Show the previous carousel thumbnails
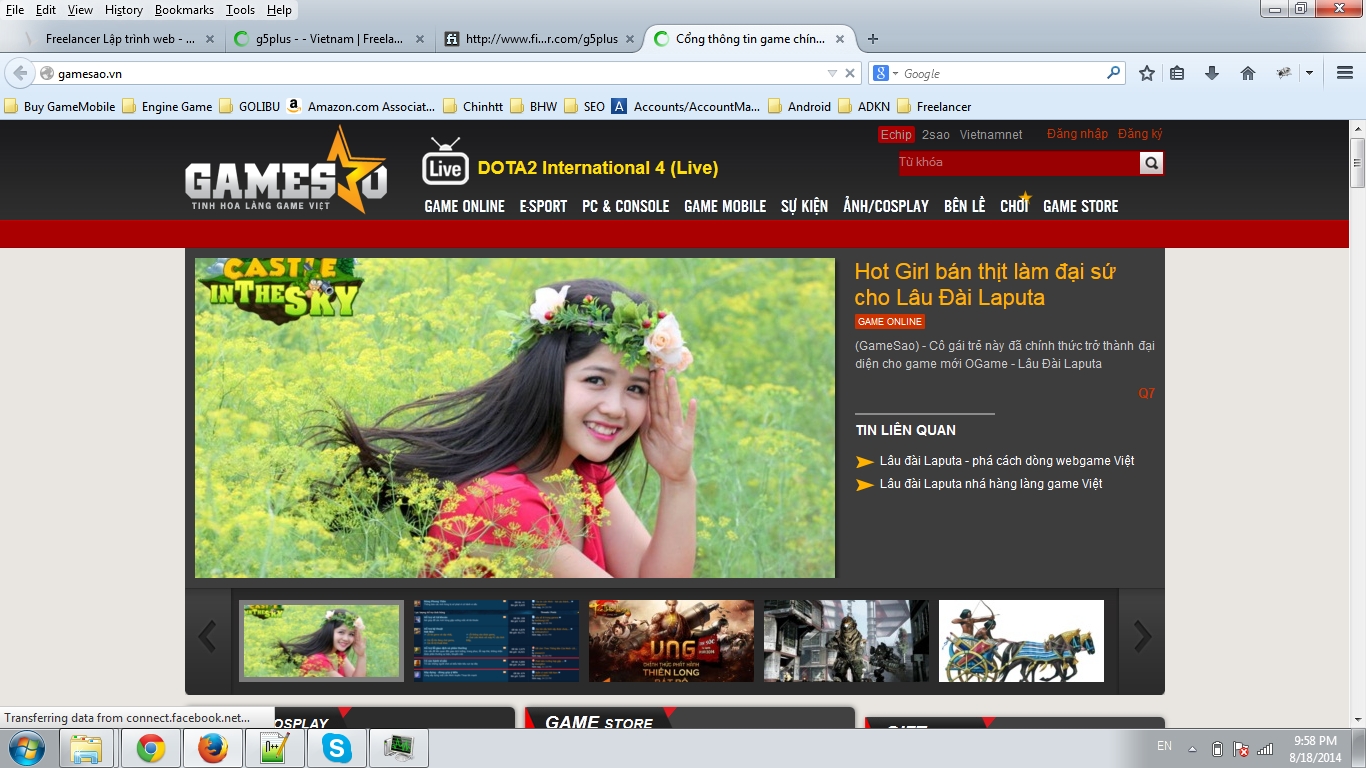The height and width of the screenshot is (768, 1366). (208, 636)
